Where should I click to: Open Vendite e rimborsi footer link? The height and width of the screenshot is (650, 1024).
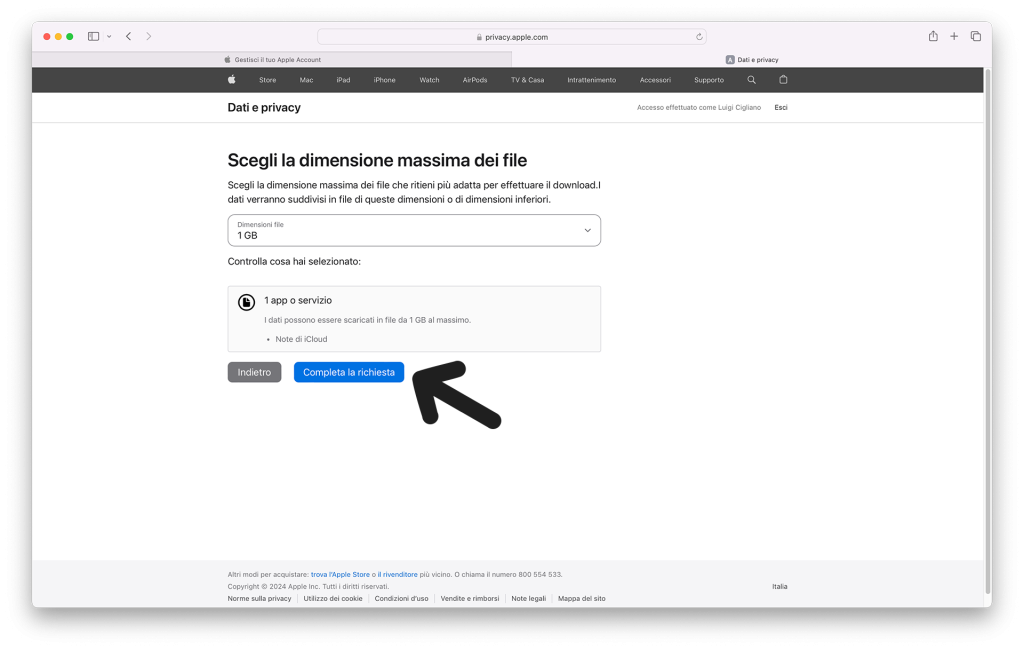pos(470,598)
